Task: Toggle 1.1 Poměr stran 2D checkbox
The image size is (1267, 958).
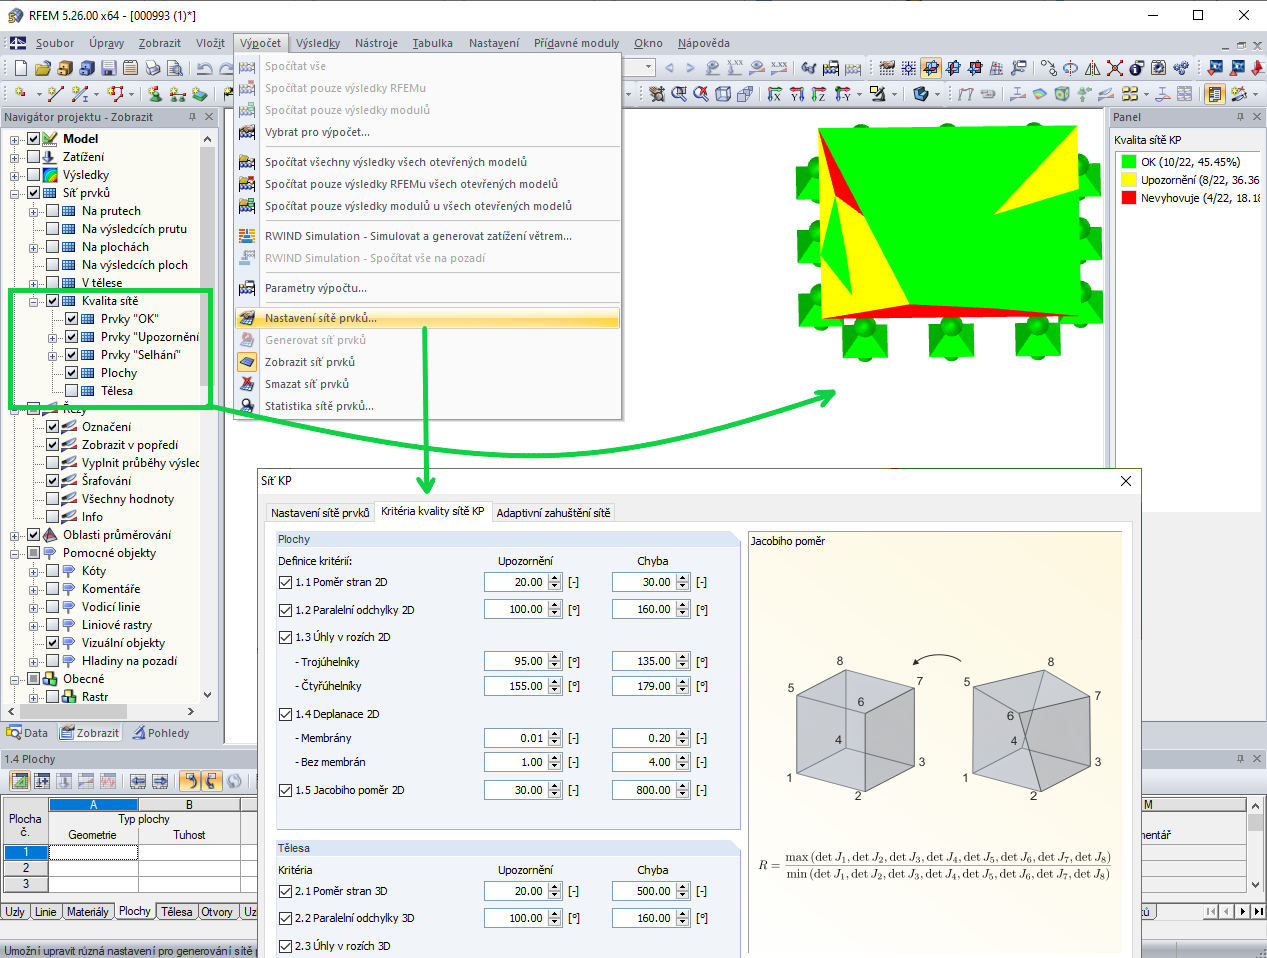Action: 286,582
